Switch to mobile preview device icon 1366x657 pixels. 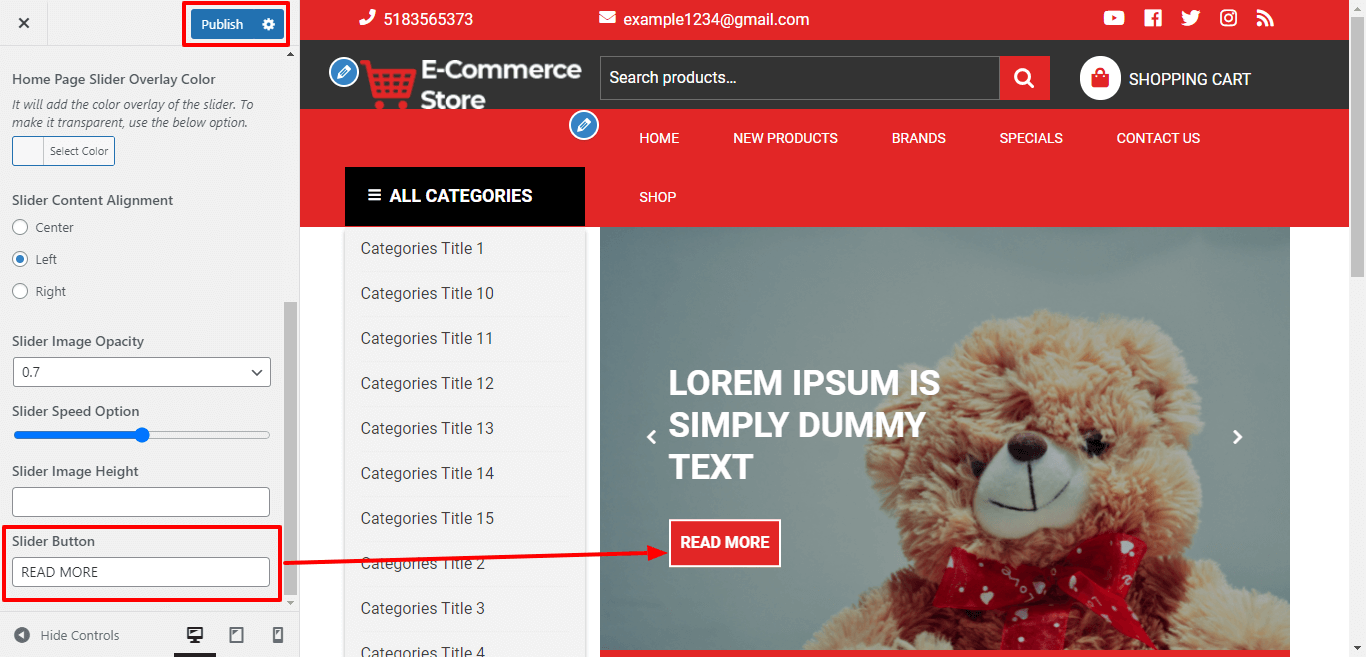point(278,635)
